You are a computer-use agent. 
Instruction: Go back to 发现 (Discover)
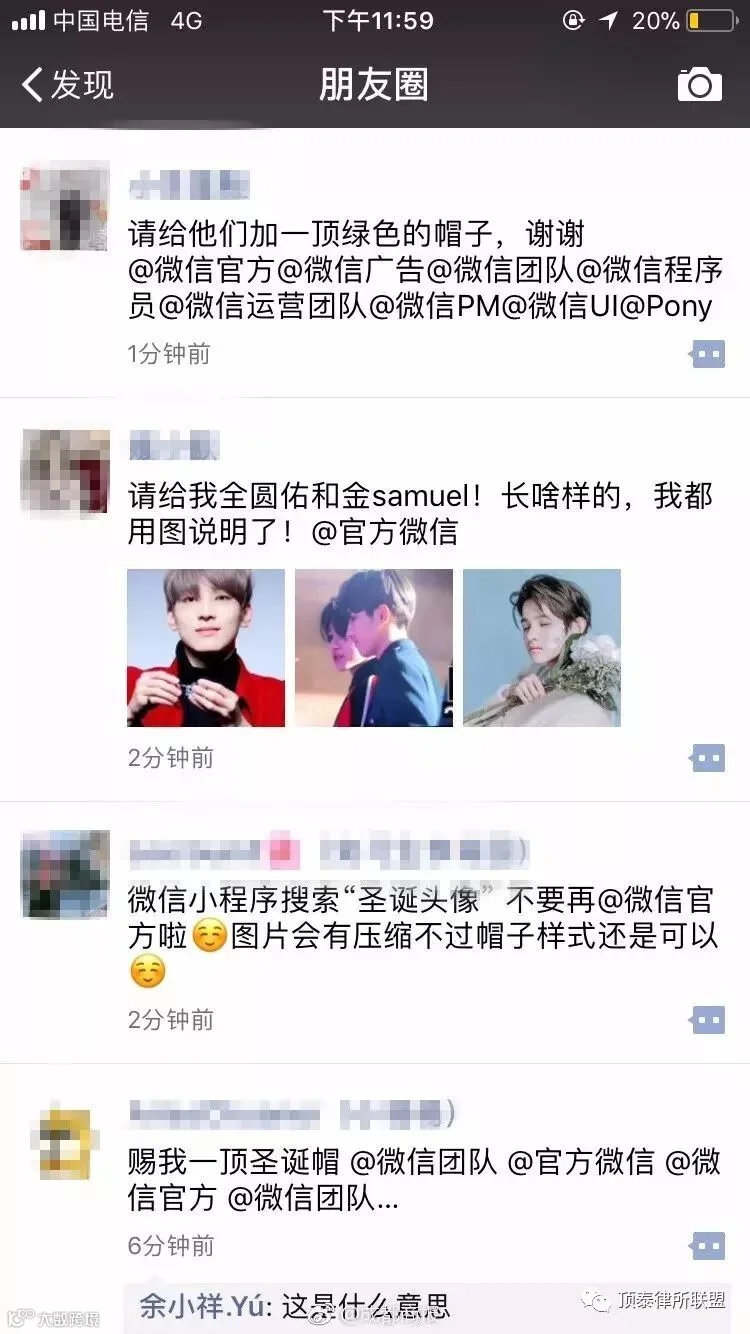[x=68, y=85]
